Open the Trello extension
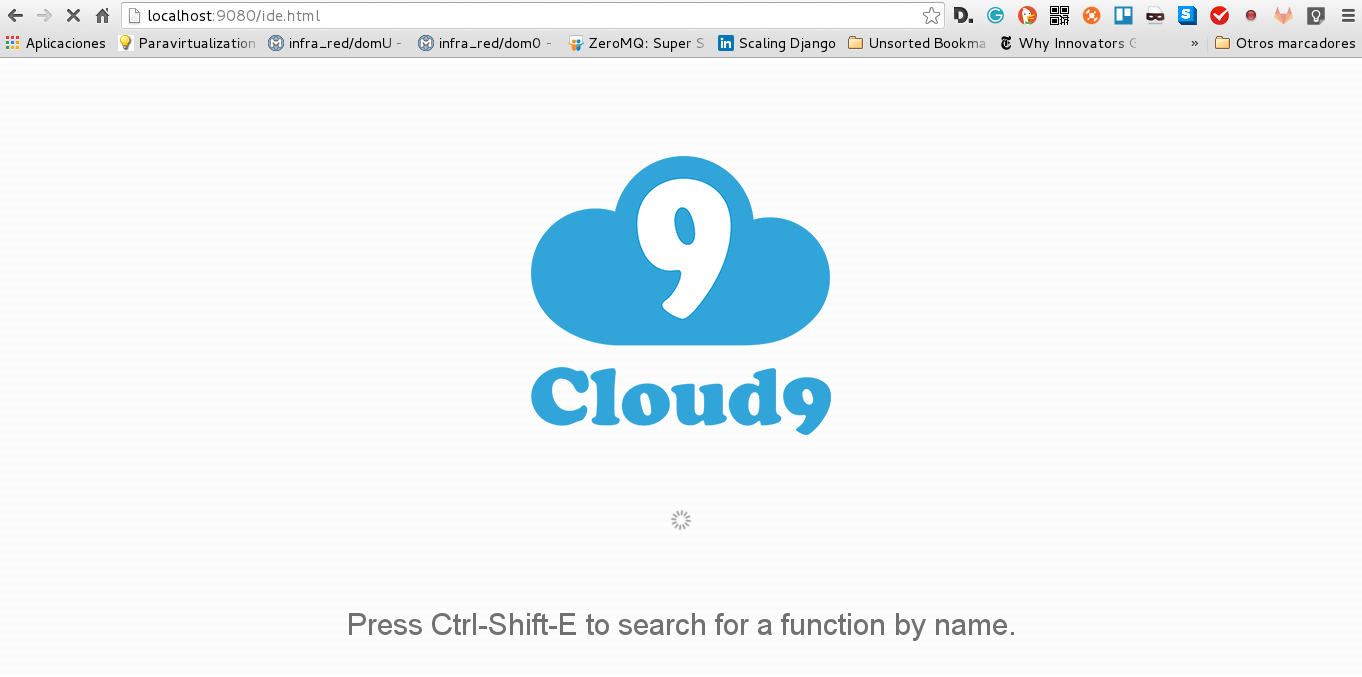Viewport: 1362px width, 677px height. click(x=1123, y=15)
